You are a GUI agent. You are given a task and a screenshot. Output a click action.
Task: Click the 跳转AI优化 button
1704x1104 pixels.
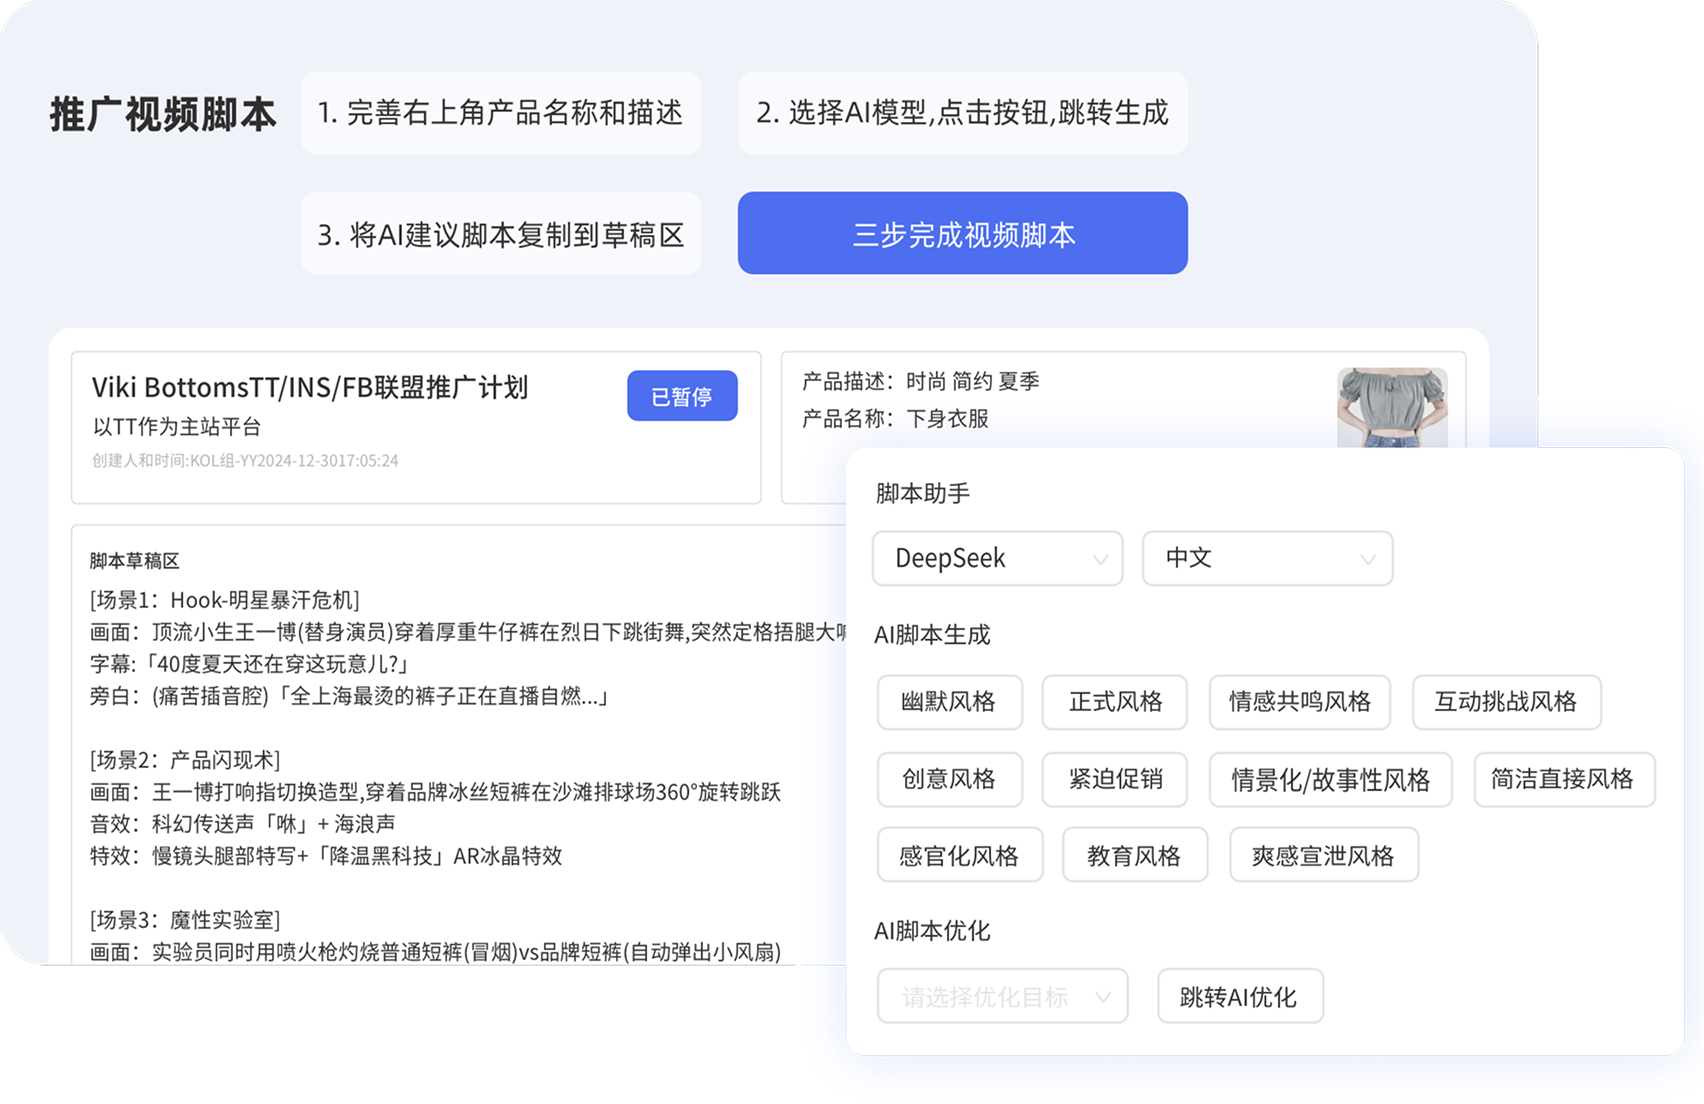(1239, 996)
